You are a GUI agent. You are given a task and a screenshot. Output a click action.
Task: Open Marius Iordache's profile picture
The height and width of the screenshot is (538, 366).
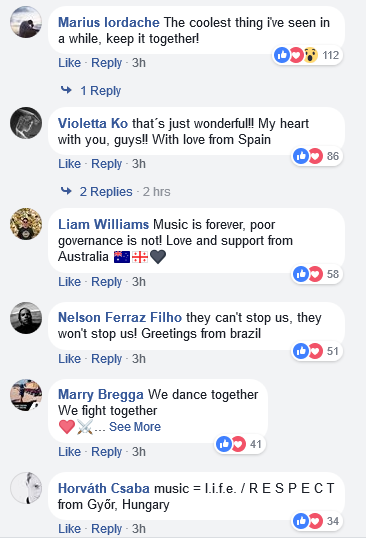point(26,22)
